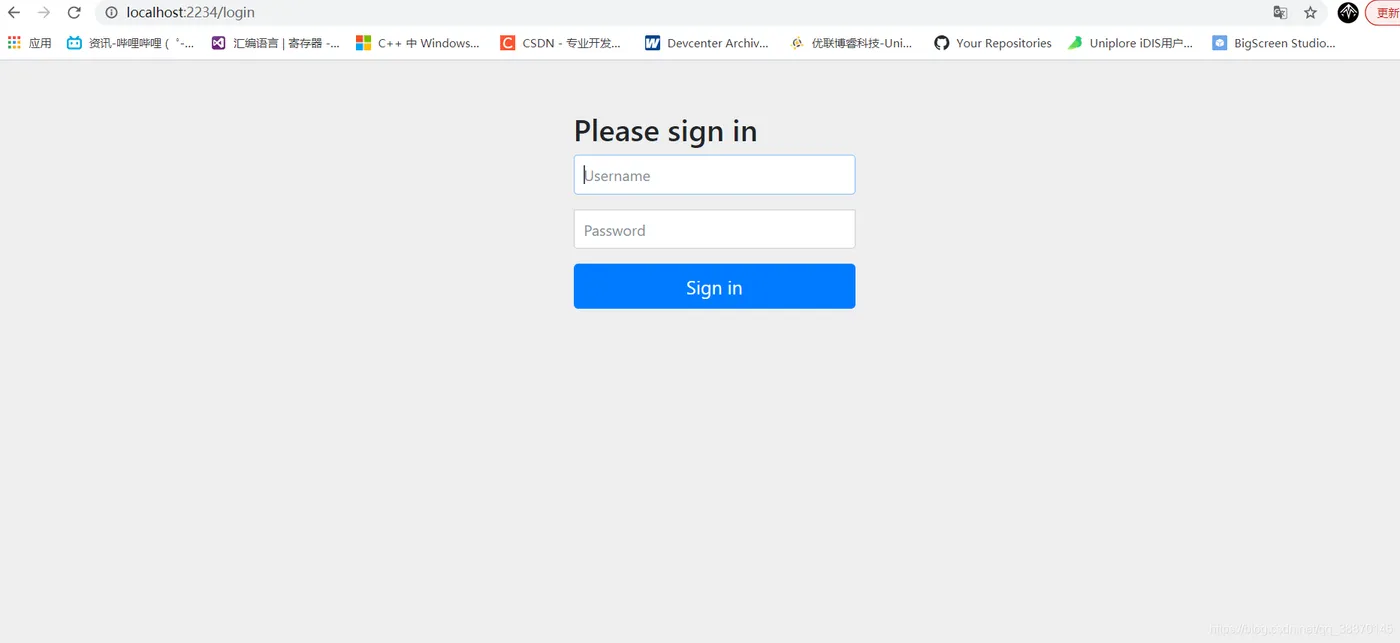Open the Devcenter Archive bookmark
The width and height of the screenshot is (1400, 643).
(706, 43)
